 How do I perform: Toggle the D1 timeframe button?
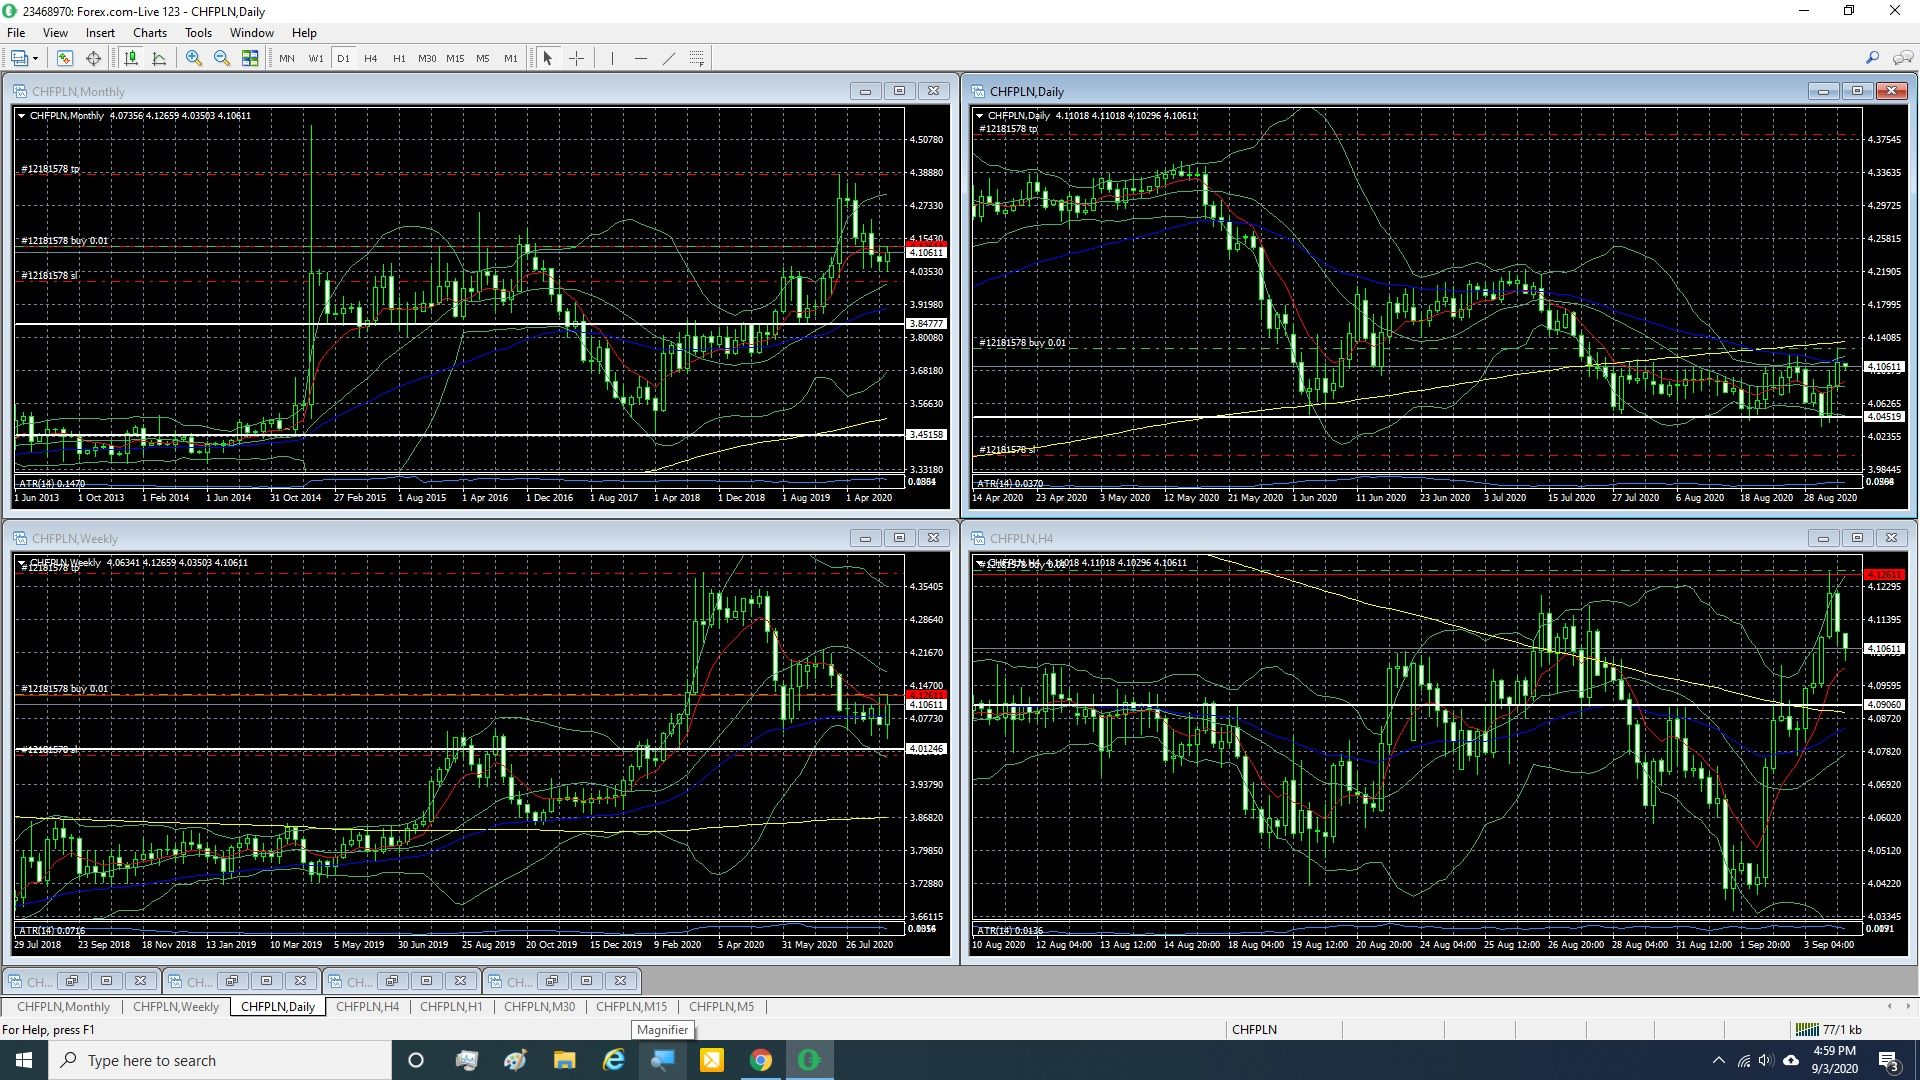343,58
